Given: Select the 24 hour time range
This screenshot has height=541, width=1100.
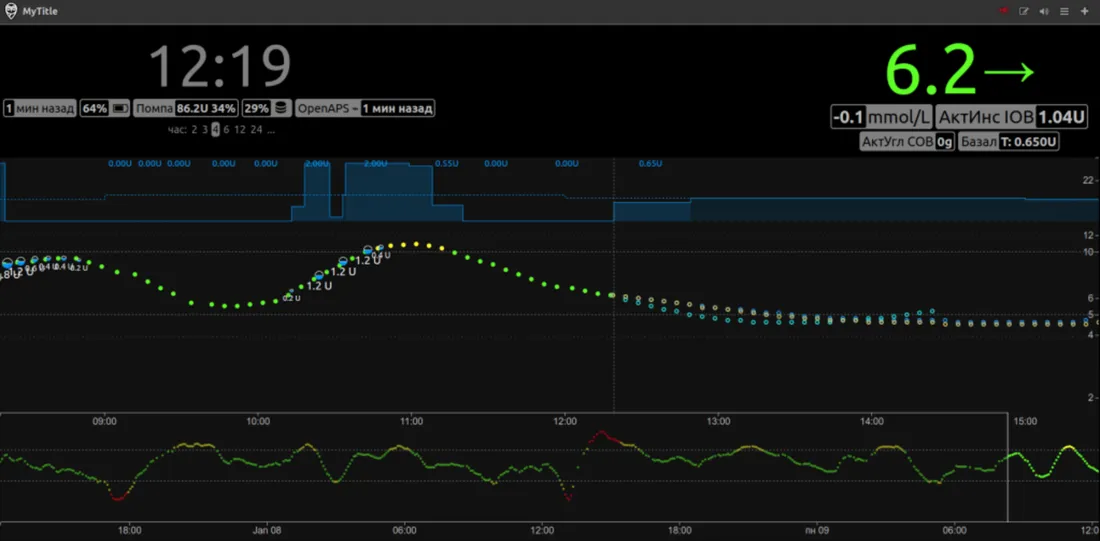Looking at the screenshot, I should [256, 130].
